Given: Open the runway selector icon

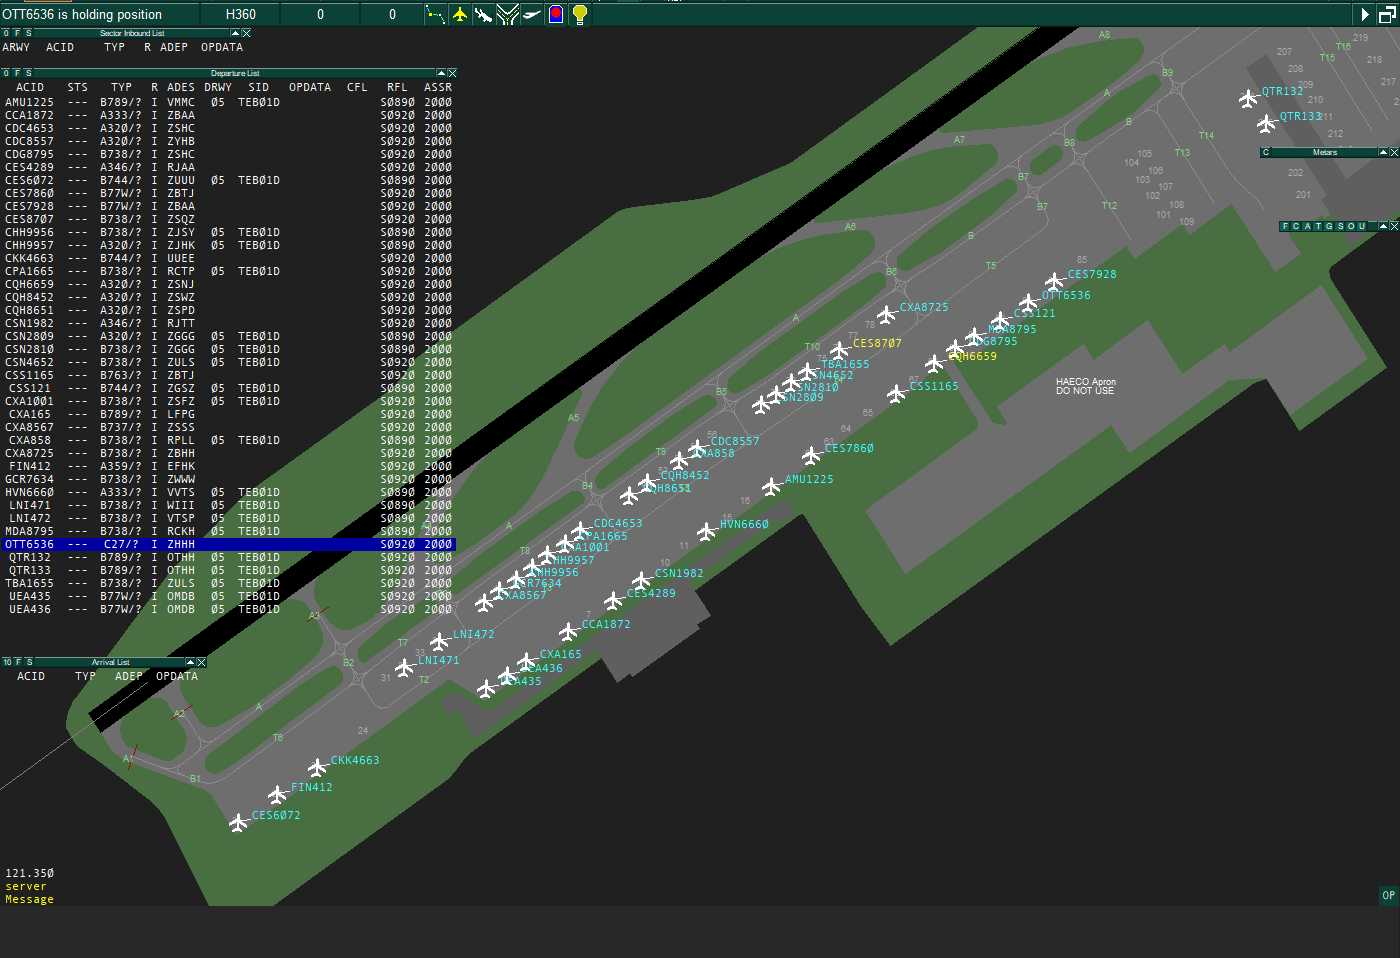Looking at the screenshot, I should click(x=507, y=14).
